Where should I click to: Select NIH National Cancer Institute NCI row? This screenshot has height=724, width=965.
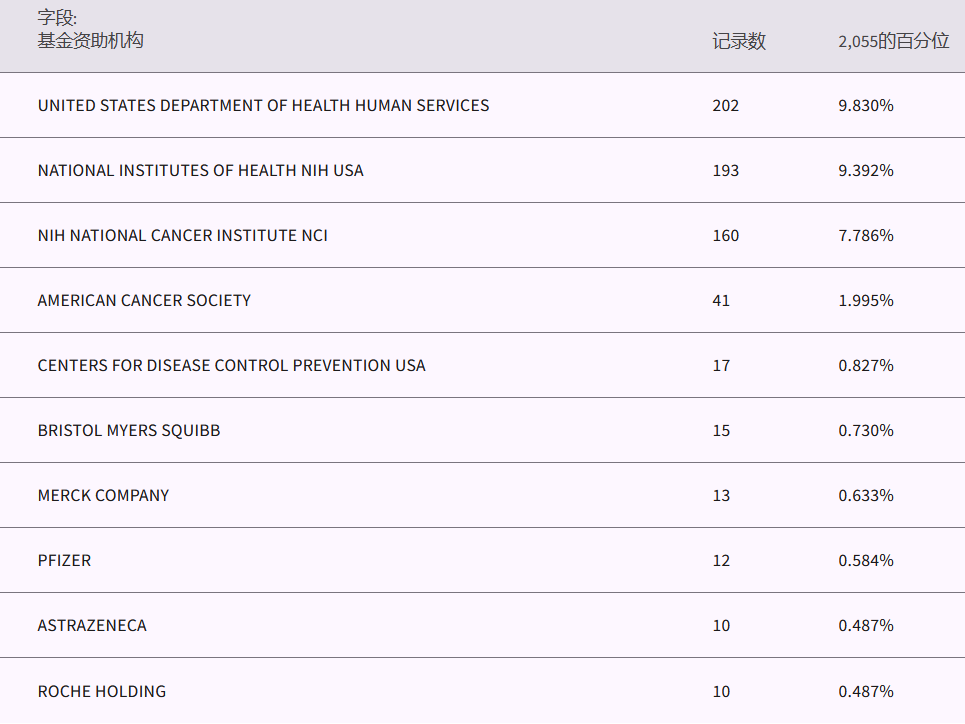(182, 235)
